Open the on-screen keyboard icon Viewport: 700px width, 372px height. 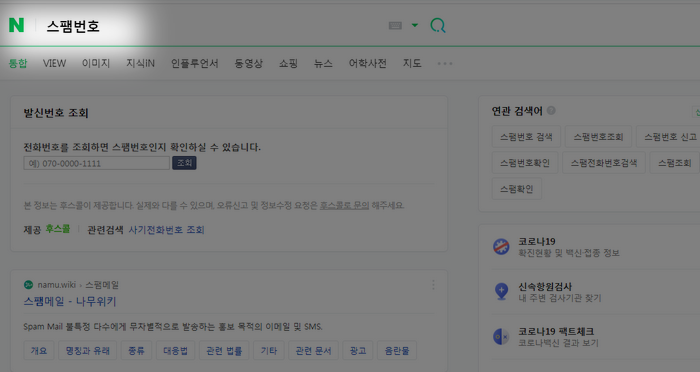click(395, 25)
